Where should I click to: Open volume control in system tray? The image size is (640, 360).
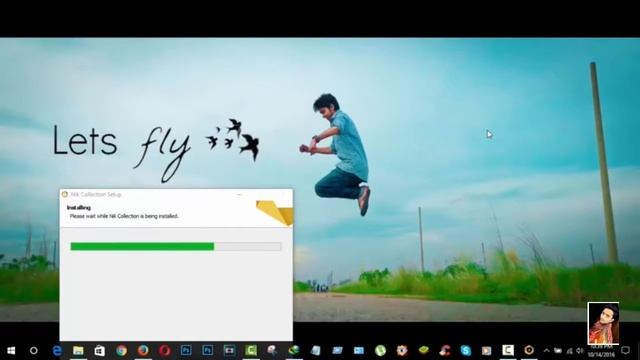click(x=580, y=351)
